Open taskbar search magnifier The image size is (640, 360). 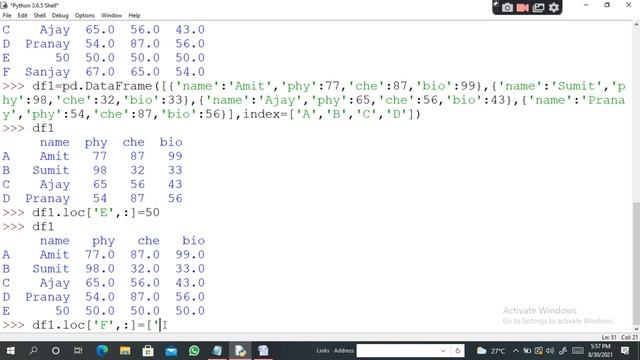click(x=33, y=351)
